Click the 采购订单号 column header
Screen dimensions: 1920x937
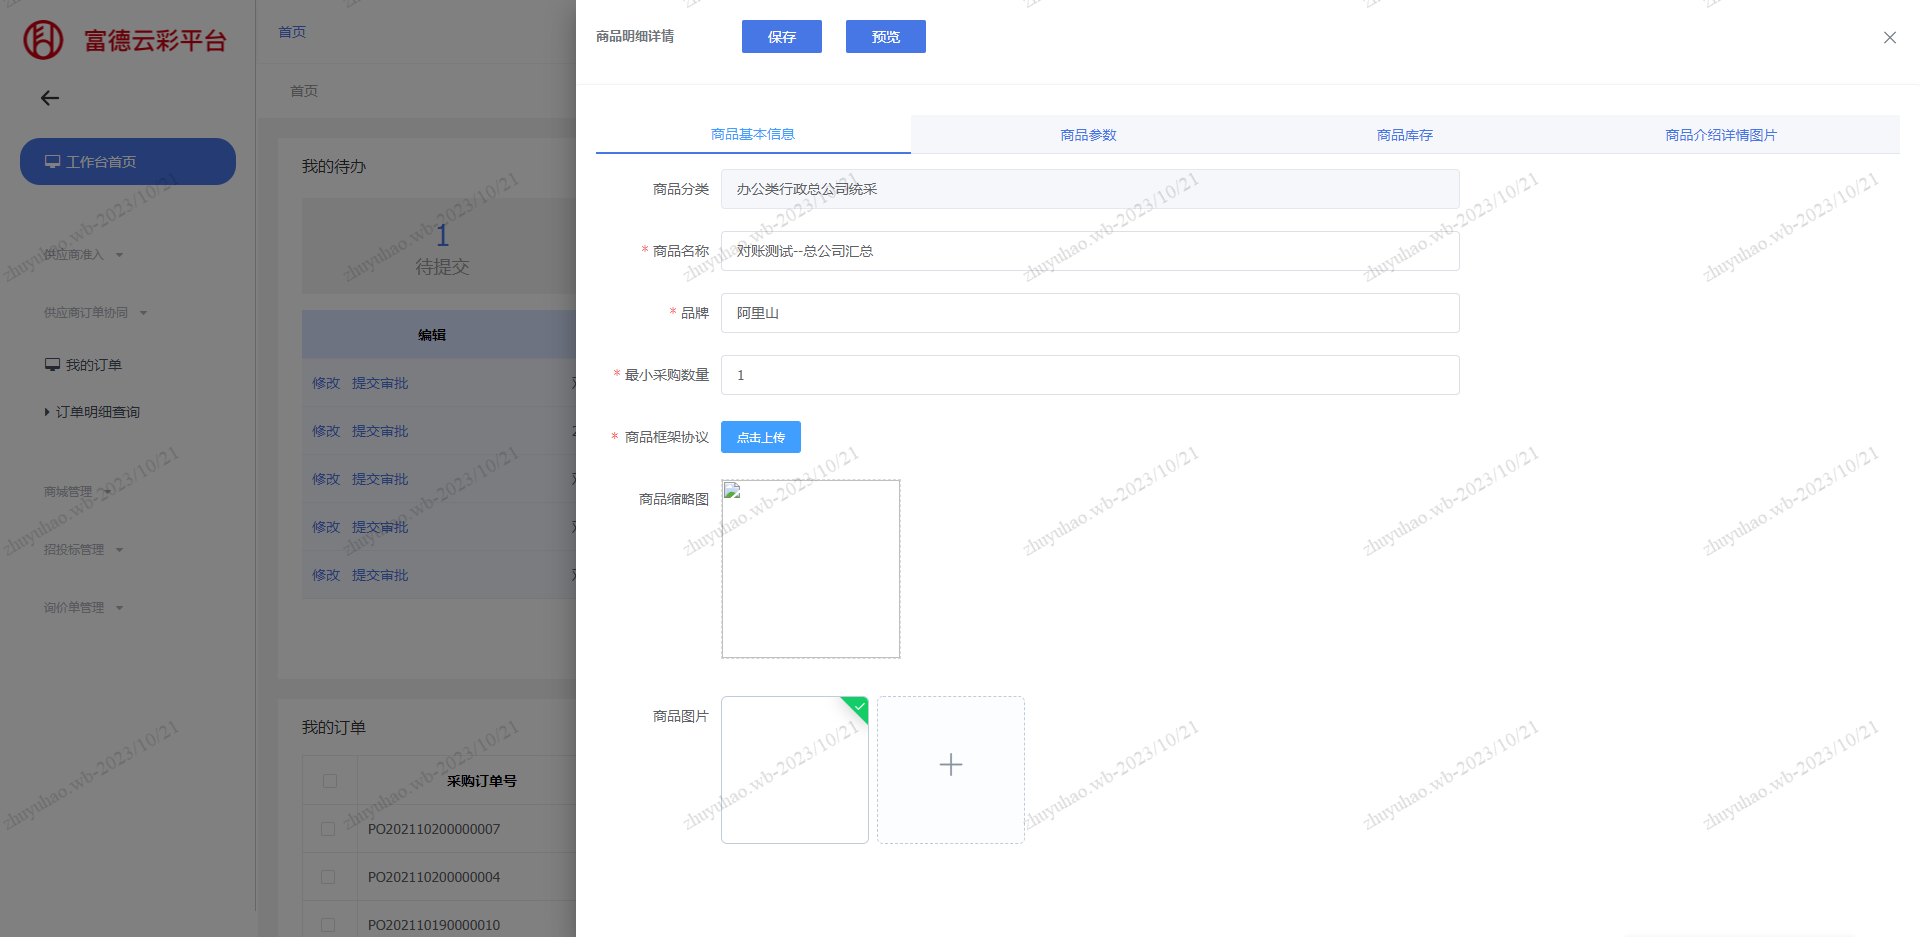pyautogui.click(x=482, y=781)
